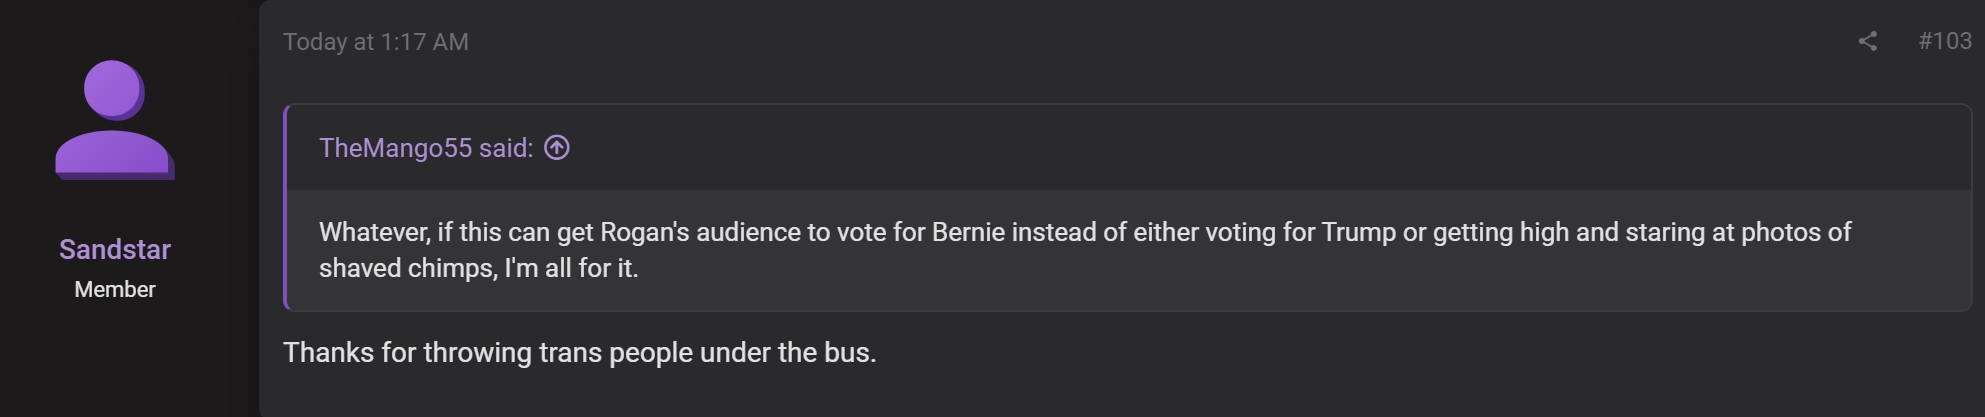Click 'Trump' in the quoted message
This screenshot has height=417, width=1985.
click(1359, 232)
